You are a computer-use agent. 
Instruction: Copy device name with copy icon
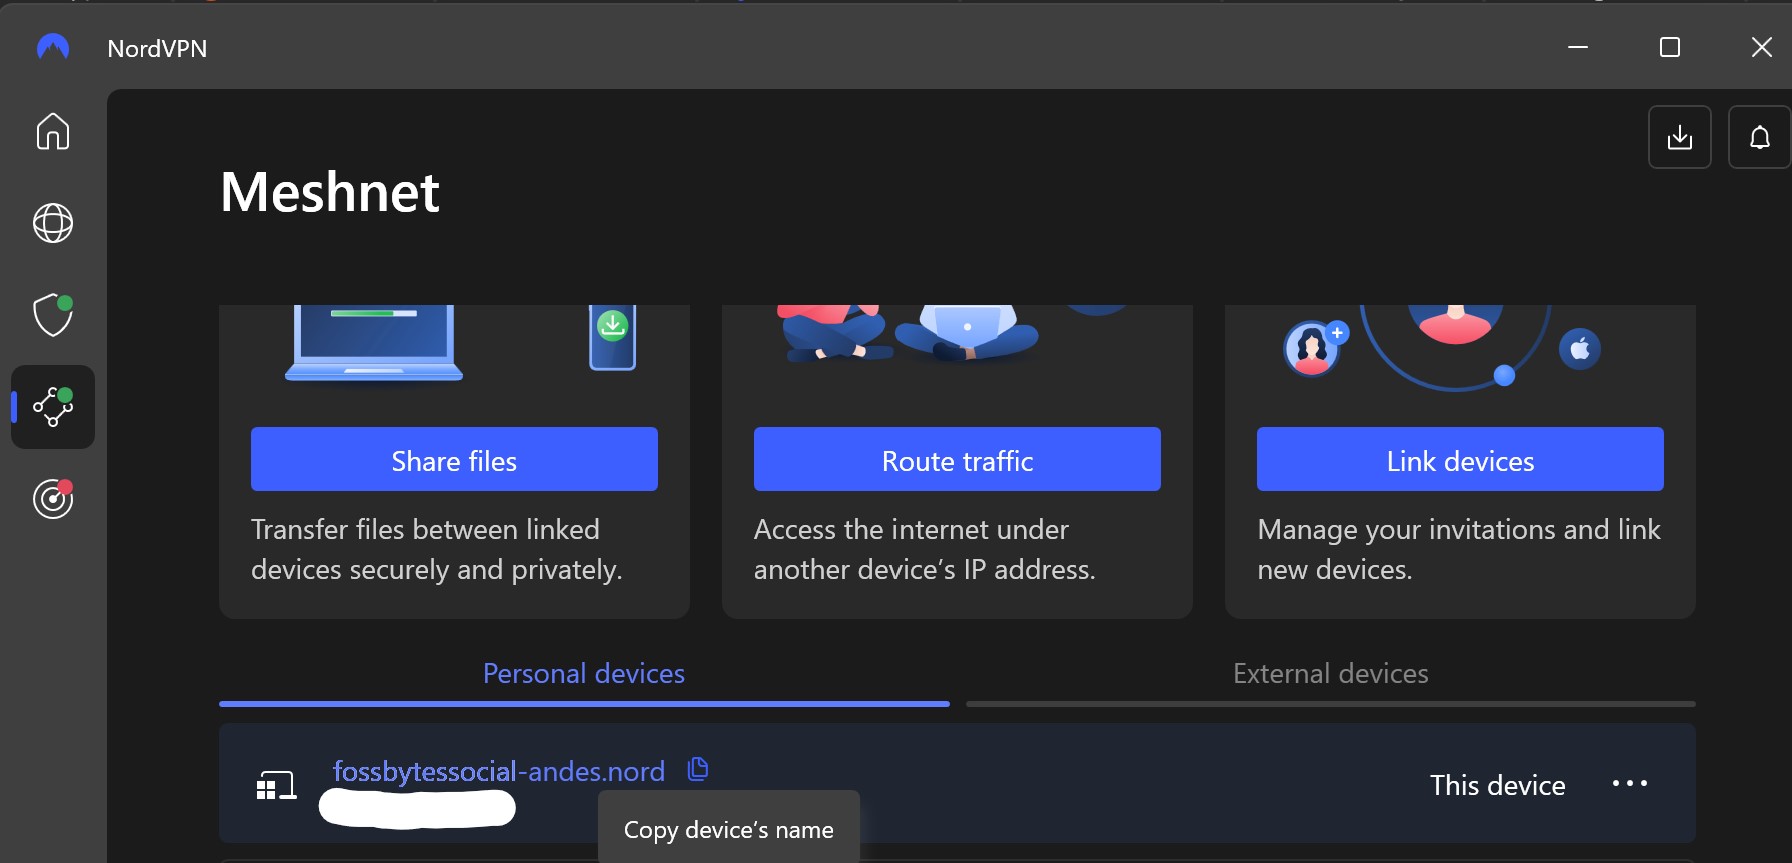pos(698,769)
